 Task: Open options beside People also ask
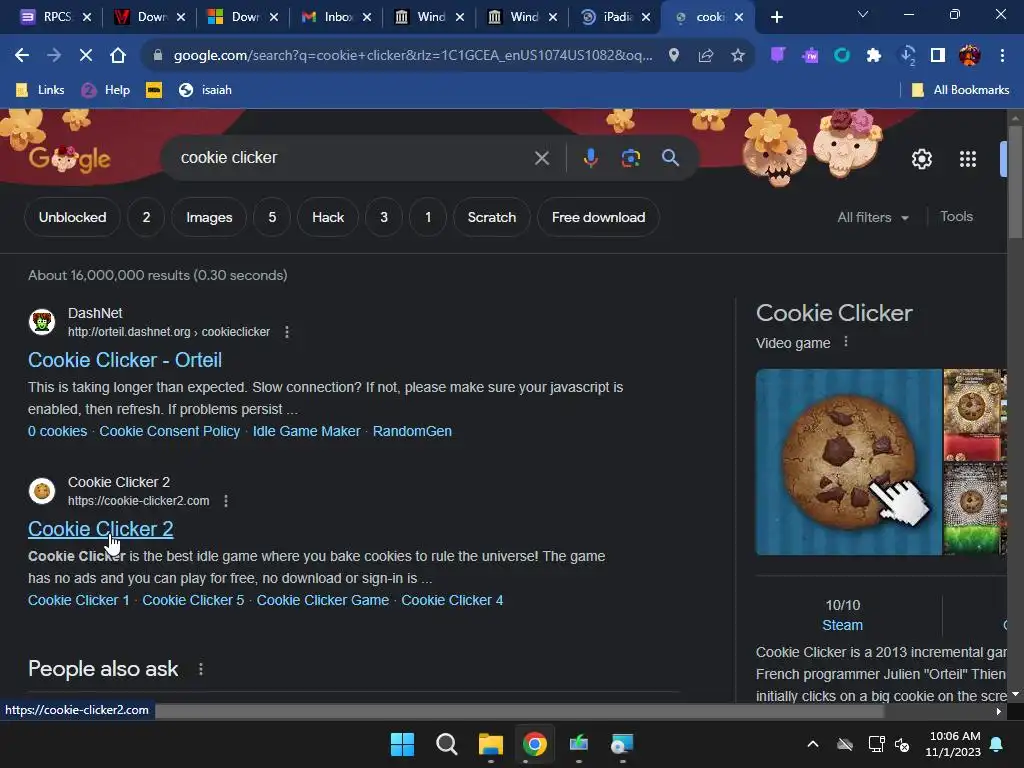click(x=200, y=669)
